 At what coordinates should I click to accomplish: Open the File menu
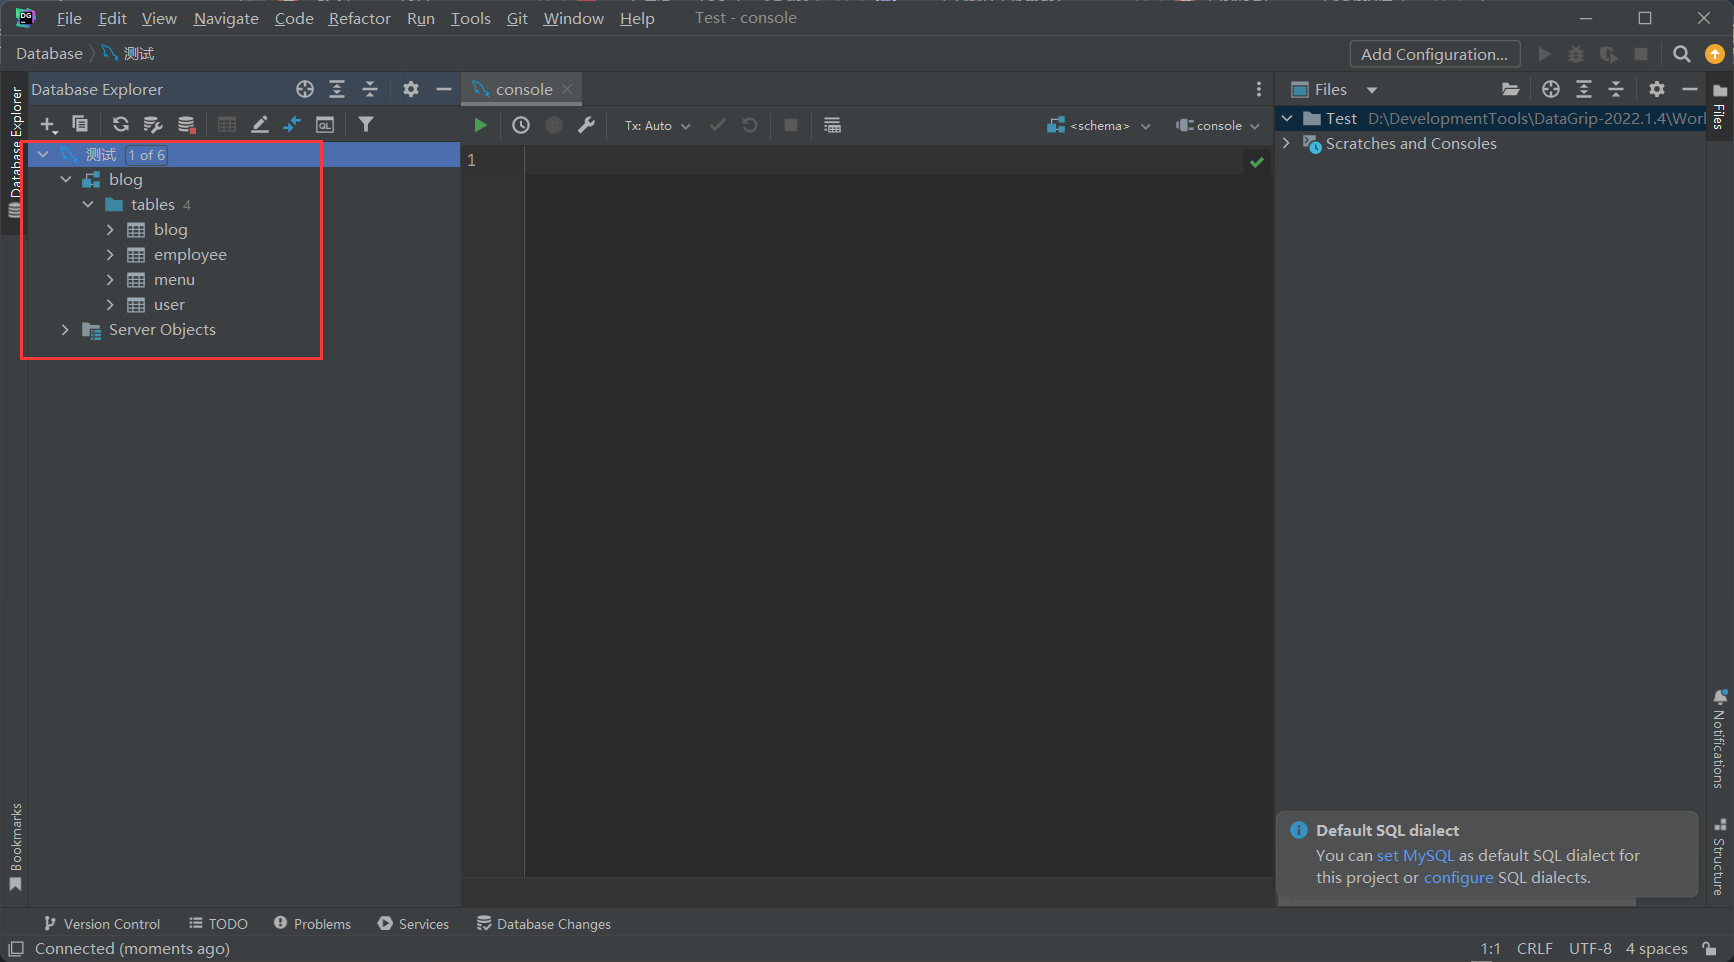pos(69,18)
